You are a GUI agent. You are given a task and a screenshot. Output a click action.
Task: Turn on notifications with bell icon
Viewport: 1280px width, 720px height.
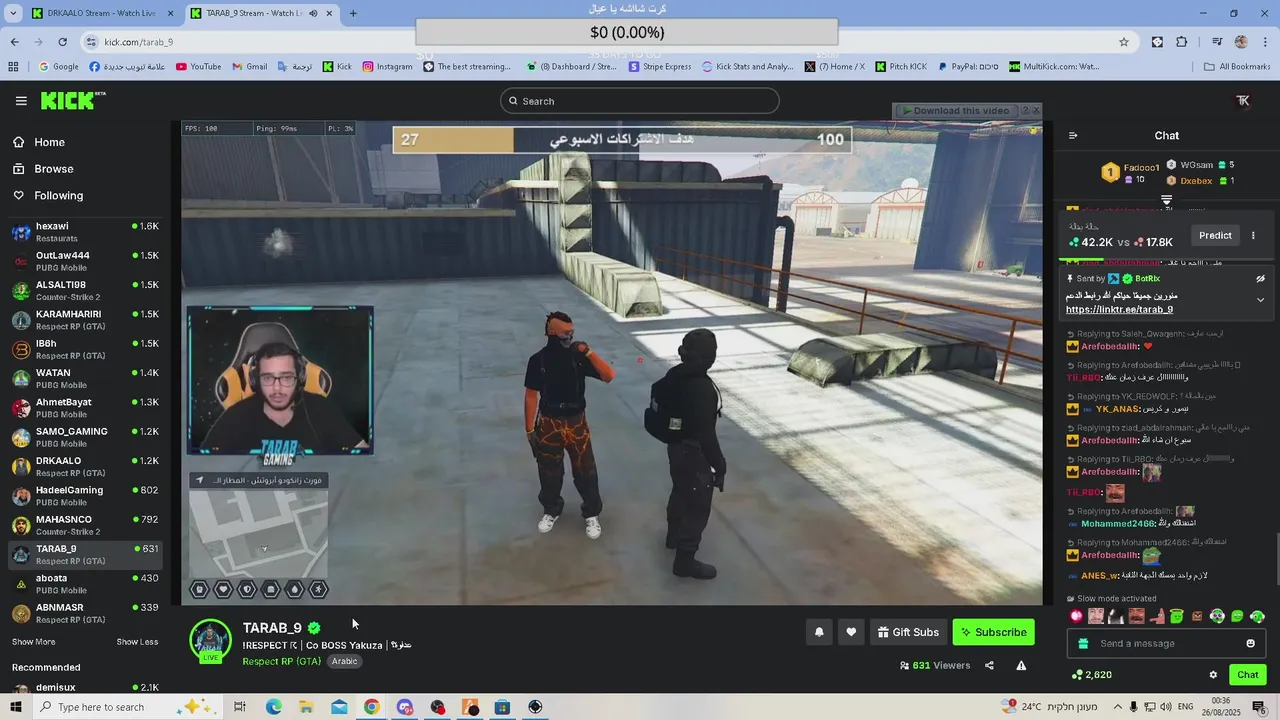[819, 632]
